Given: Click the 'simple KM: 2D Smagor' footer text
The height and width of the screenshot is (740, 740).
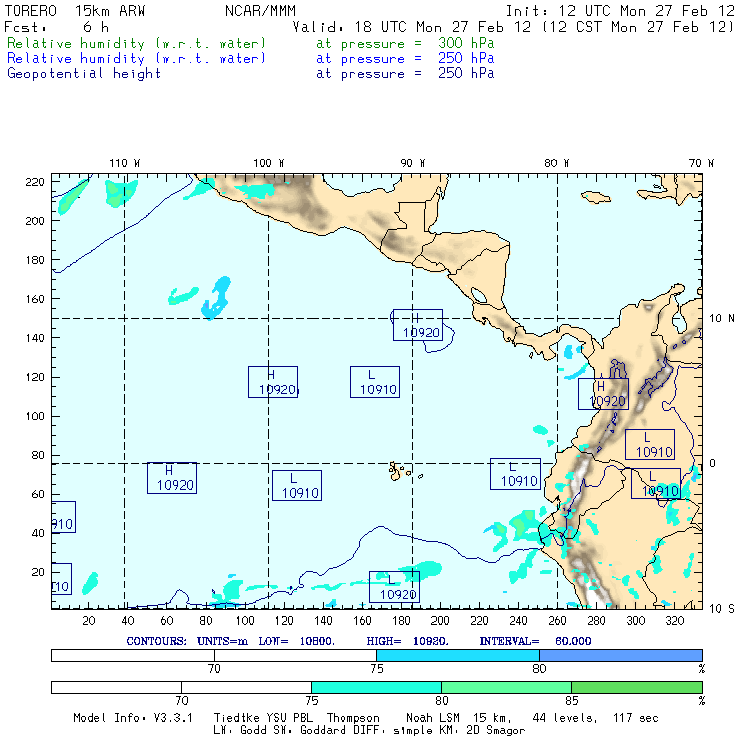Looking at the screenshot, I should tap(459, 731).
